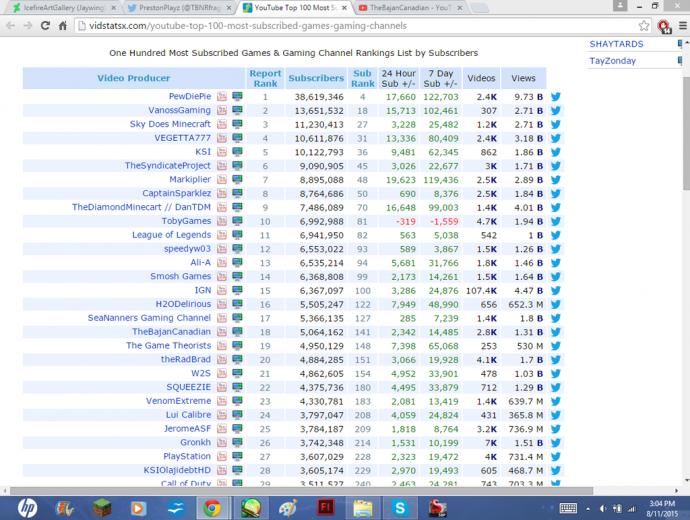The image size is (690, 520).
Task: Open the PewDiePie channel link
Action: 190,96
